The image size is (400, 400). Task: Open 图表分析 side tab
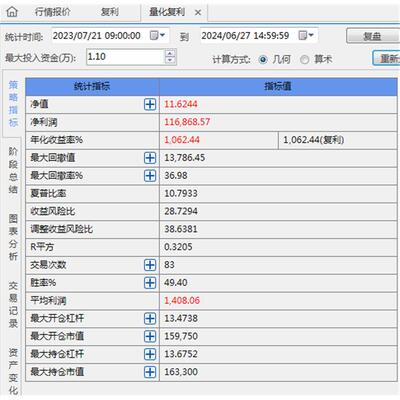[x=13, y=237]
